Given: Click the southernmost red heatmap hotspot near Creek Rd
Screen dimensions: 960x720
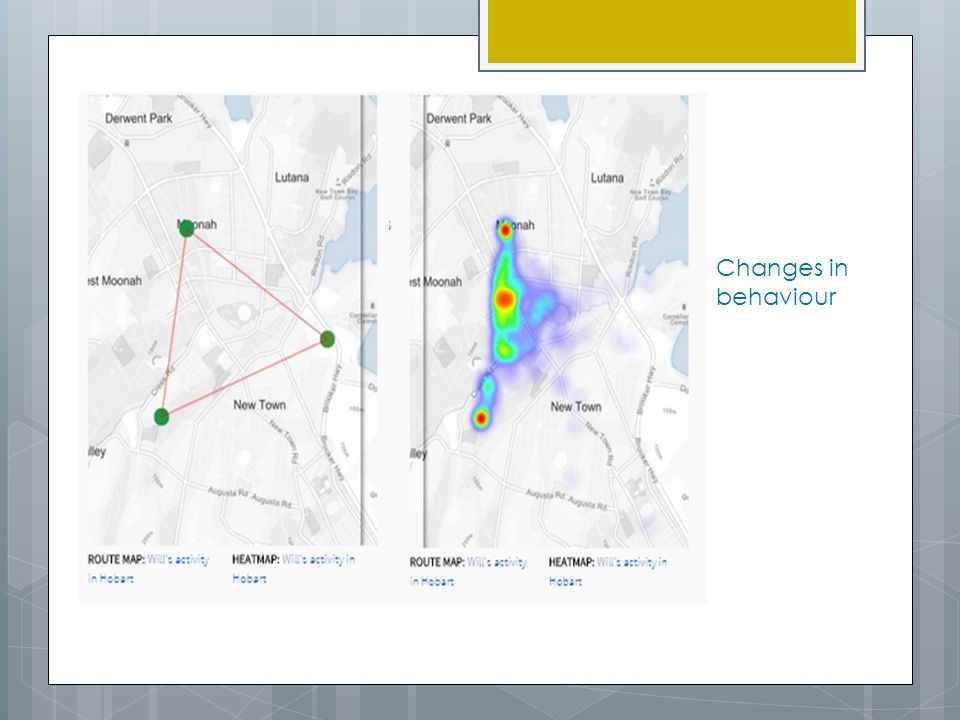Looking at the screenshot, I should 481,418.
